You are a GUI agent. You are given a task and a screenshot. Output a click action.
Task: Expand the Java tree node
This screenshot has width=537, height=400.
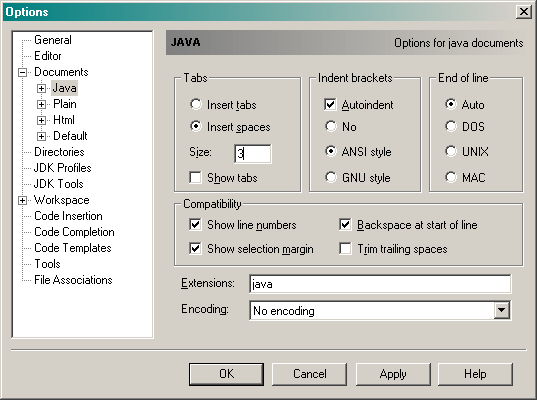click(41, 88)
